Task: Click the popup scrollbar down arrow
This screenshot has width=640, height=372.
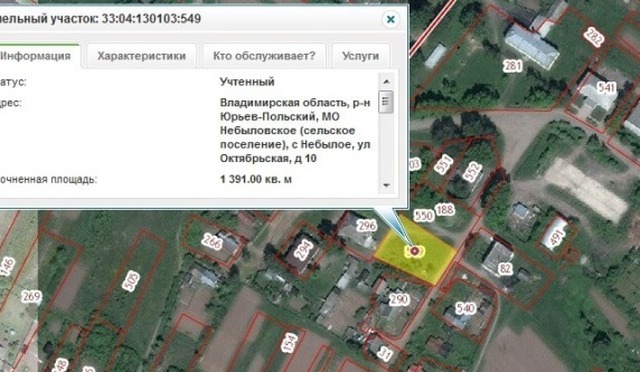Action: click(x=386, y=185)
